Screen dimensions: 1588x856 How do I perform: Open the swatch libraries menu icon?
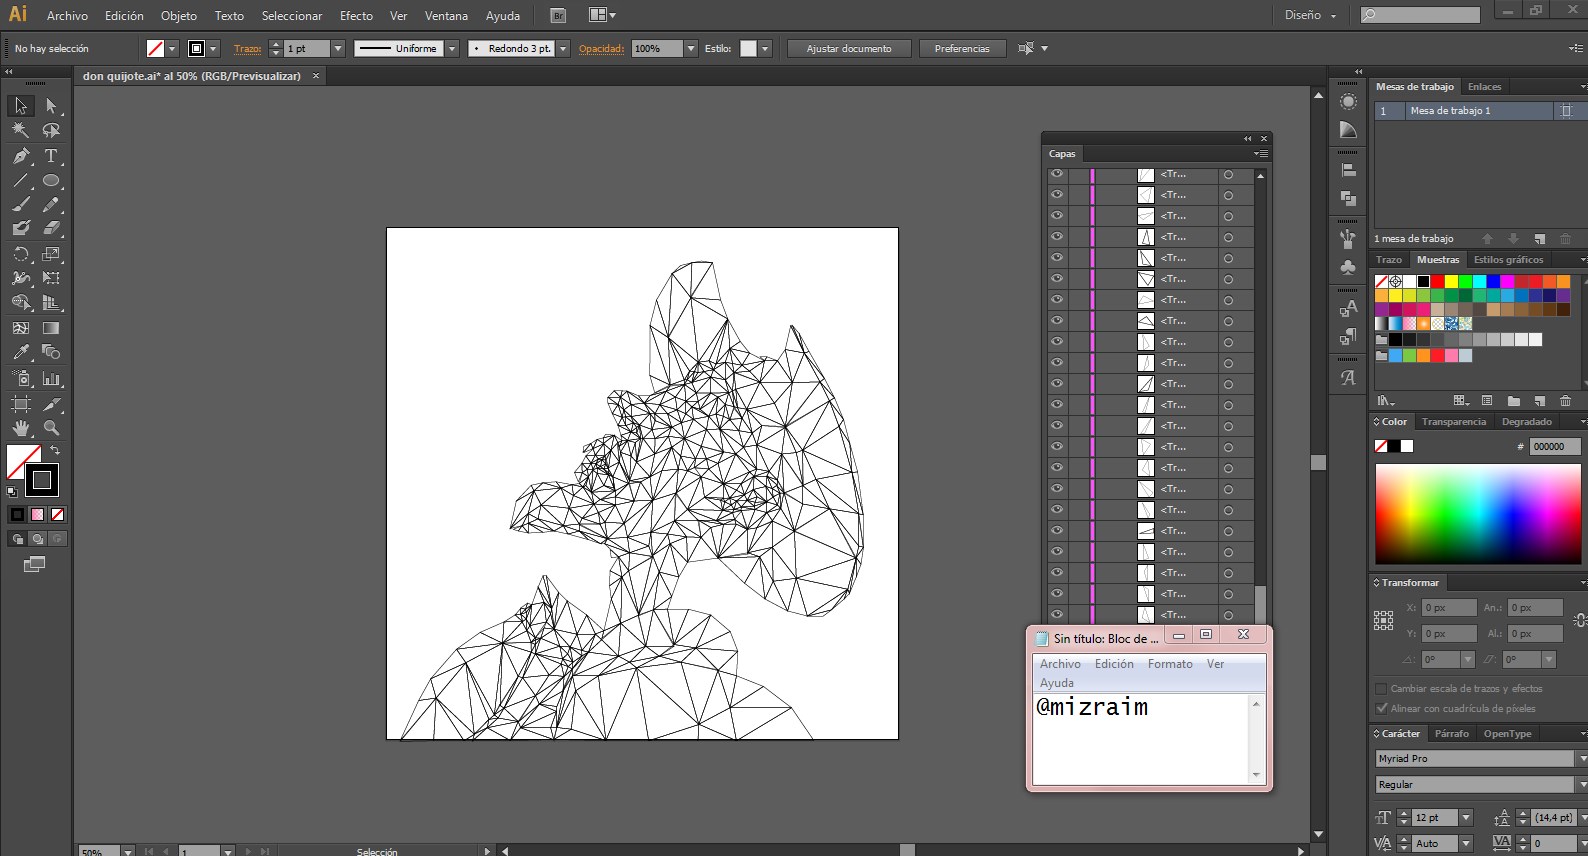coord(1386,401)
